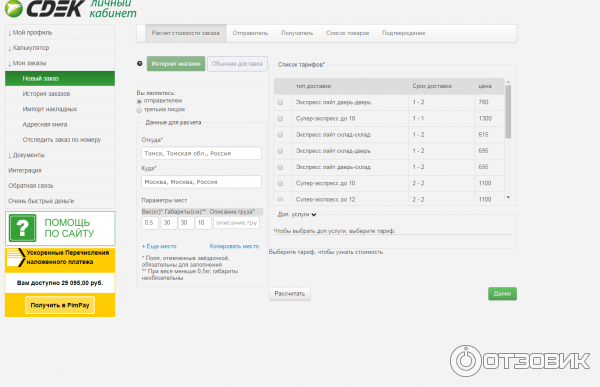Click the price cell 1300
Viewport: 600px width, 387px height.
[x=485, y=119]
